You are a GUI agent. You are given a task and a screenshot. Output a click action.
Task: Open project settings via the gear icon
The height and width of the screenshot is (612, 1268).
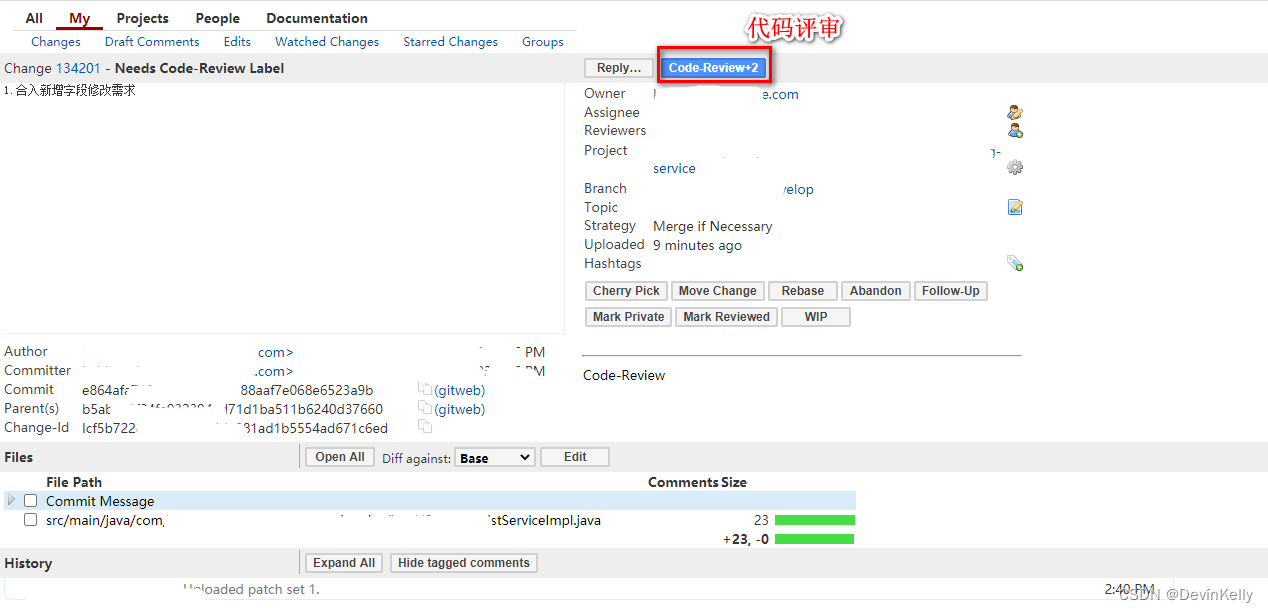1015,167
